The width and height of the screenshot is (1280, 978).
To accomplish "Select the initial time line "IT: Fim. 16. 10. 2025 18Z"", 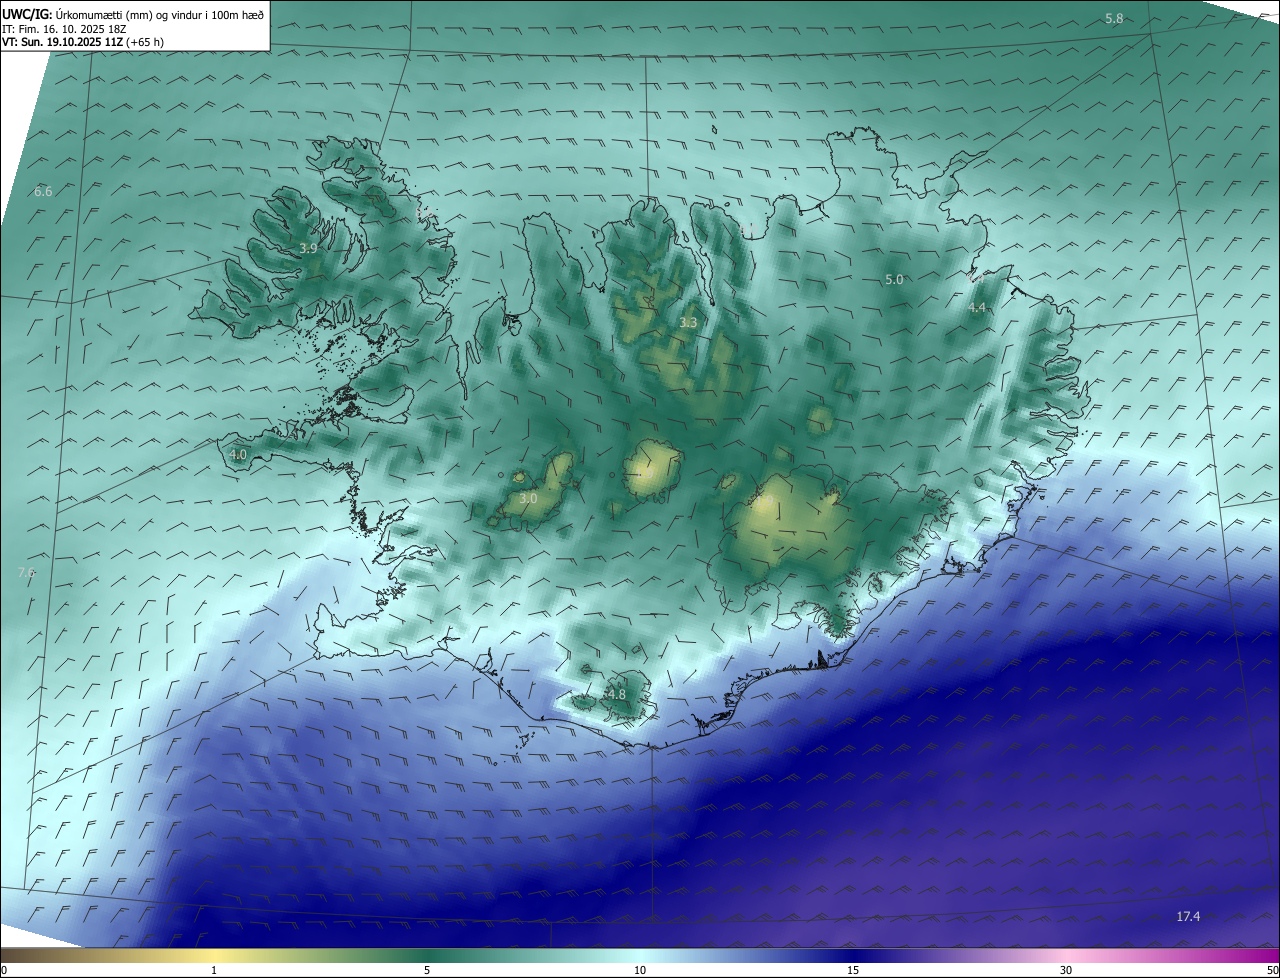I will point(64,28).
